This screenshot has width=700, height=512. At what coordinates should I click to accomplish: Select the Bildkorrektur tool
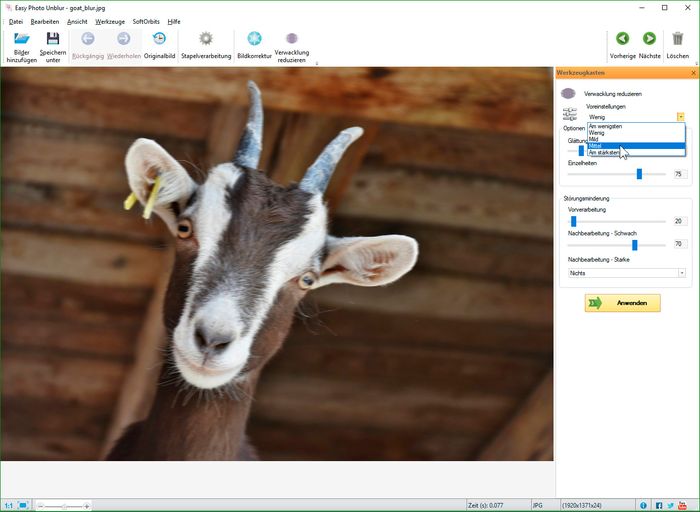coord(254,40)
